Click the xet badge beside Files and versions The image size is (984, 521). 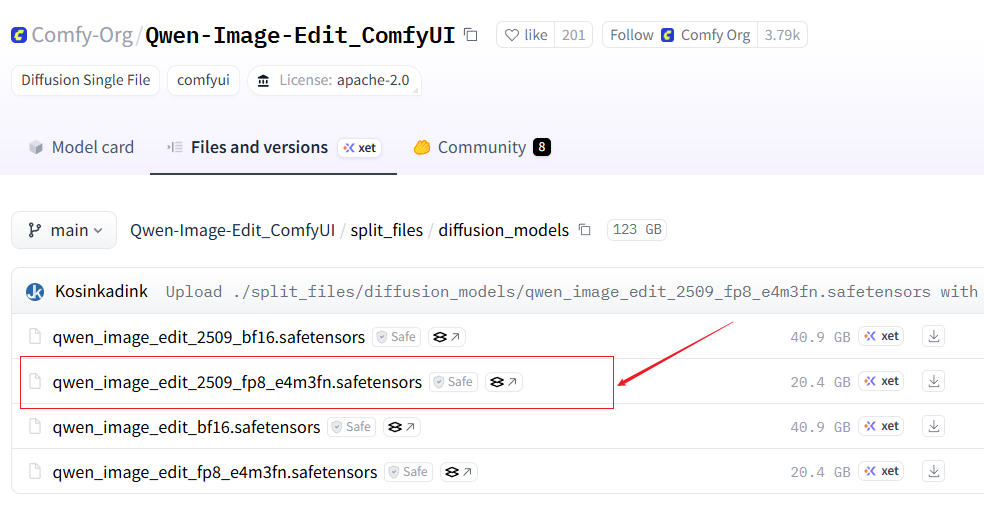click(x=360, y=148)
